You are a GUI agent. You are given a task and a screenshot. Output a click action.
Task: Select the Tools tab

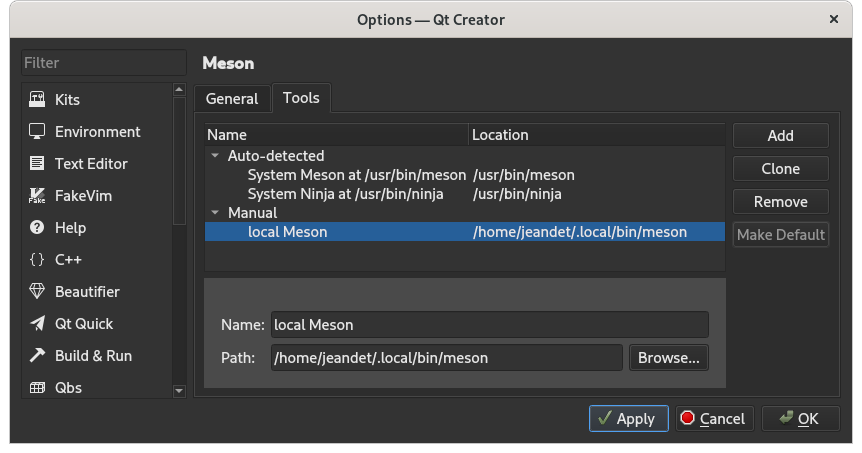pyautogui.click(x=301, y=98)
